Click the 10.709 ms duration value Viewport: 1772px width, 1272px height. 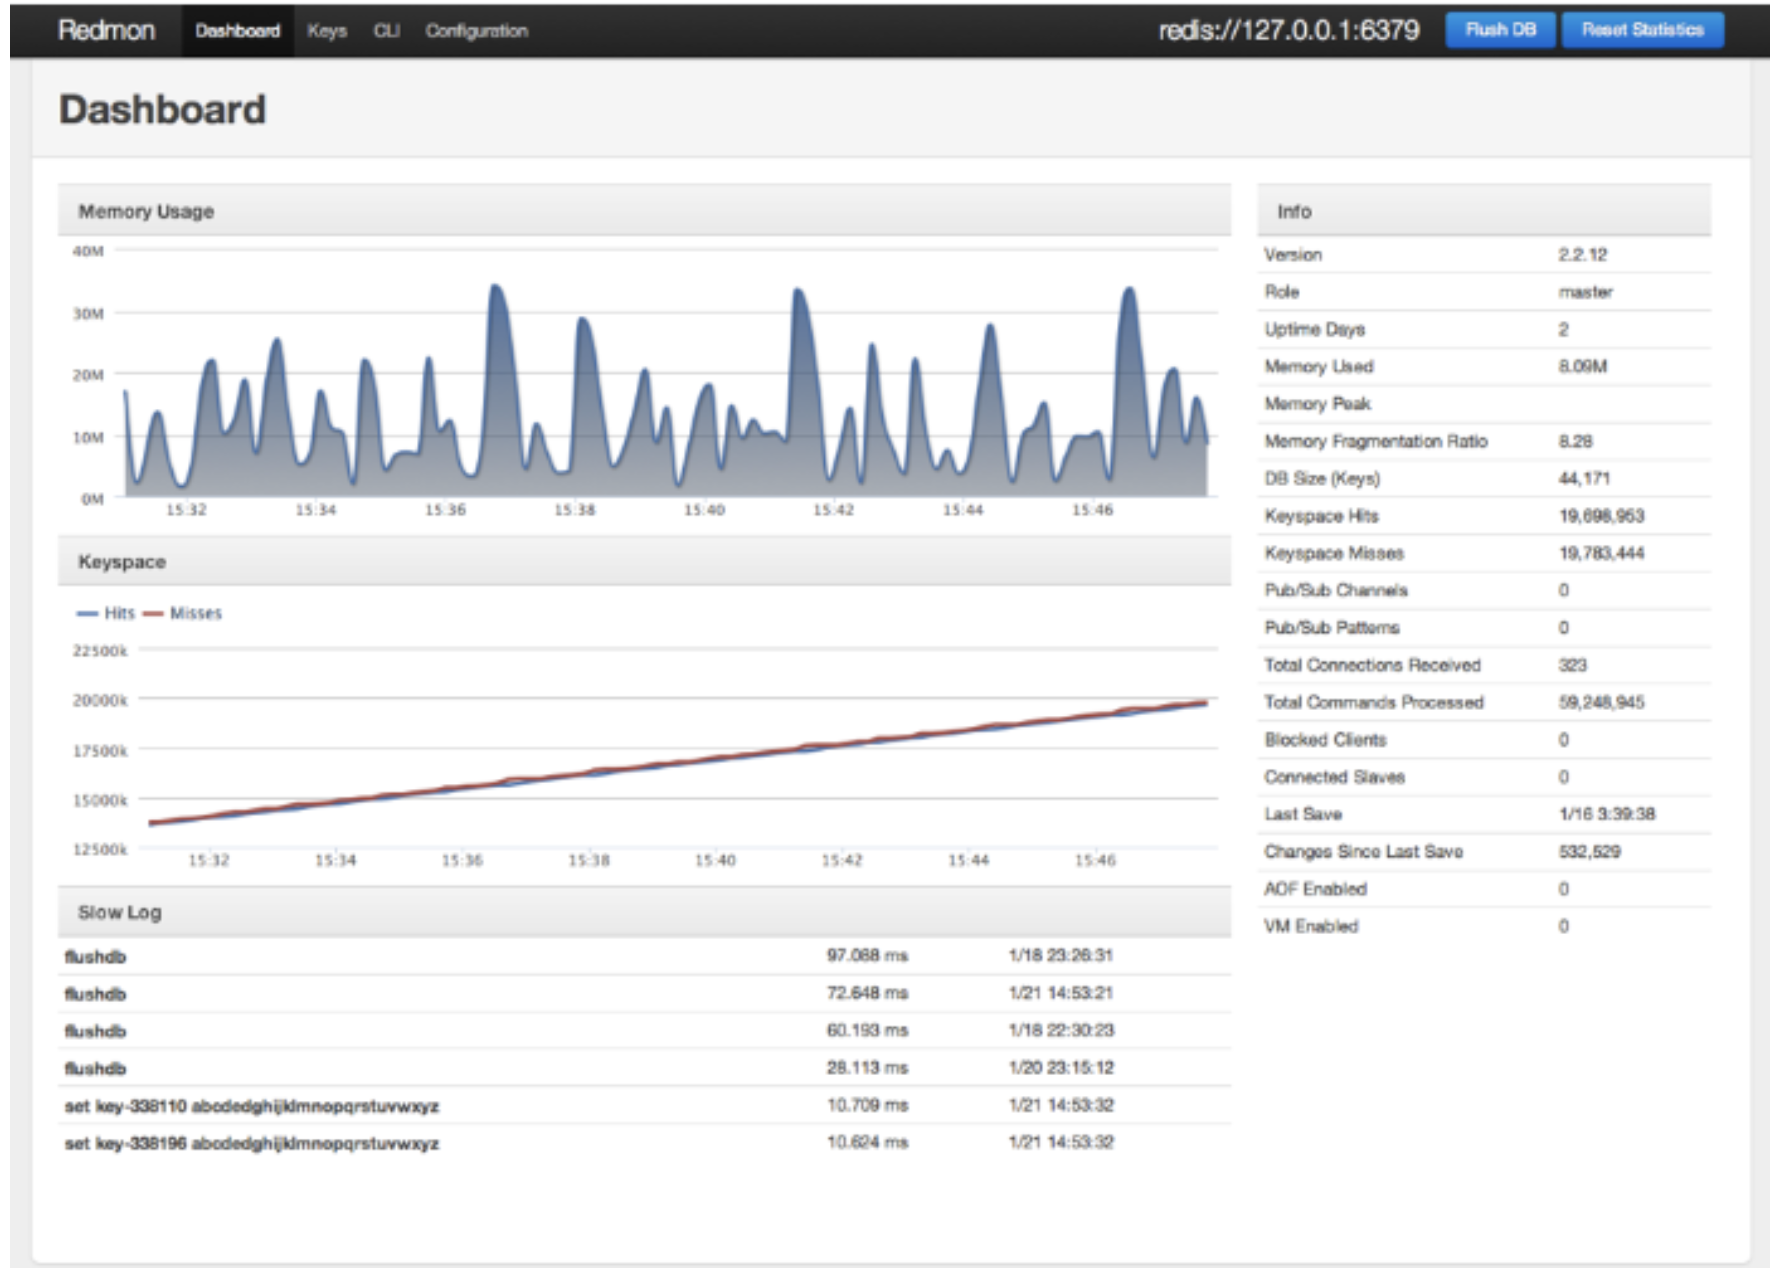[867, 1105]
